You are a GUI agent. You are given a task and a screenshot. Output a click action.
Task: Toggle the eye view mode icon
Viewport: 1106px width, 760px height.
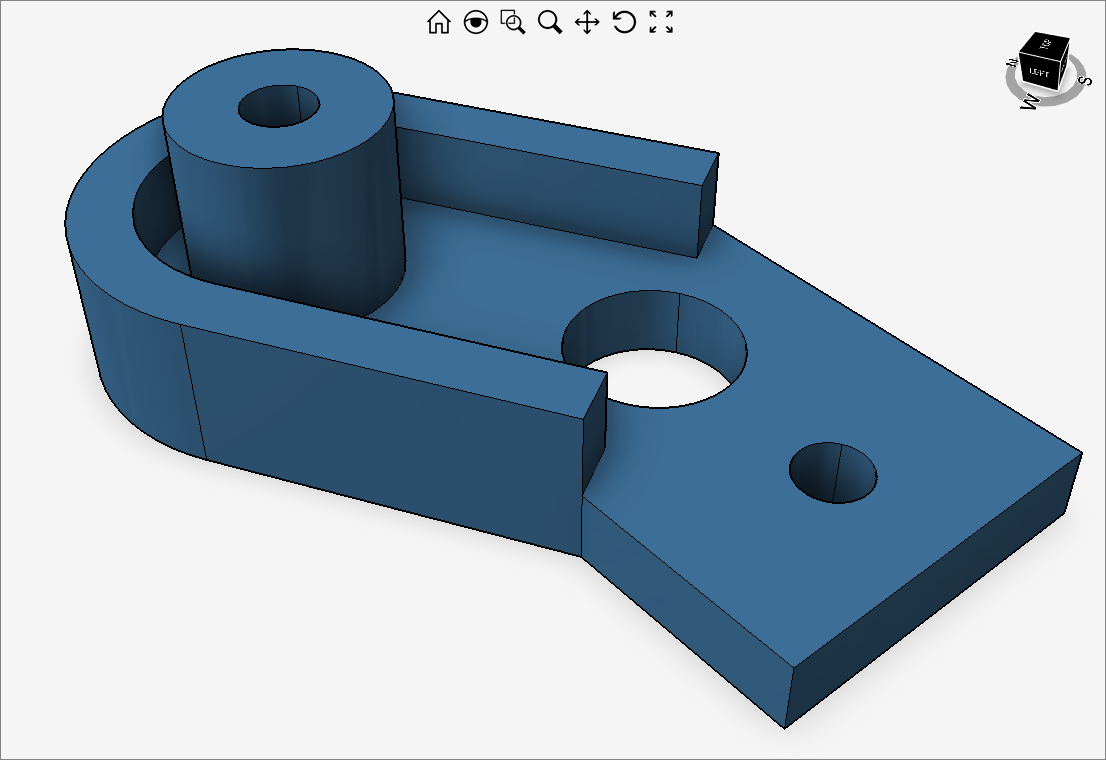[x=476, y=22]
